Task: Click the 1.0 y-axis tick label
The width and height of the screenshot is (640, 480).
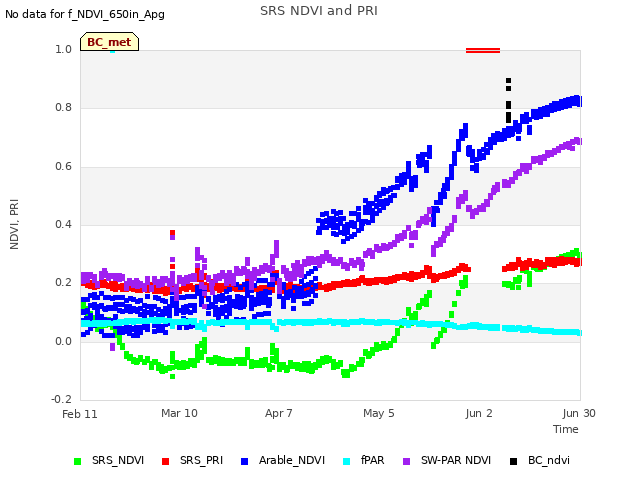Action: coord(63,49)
